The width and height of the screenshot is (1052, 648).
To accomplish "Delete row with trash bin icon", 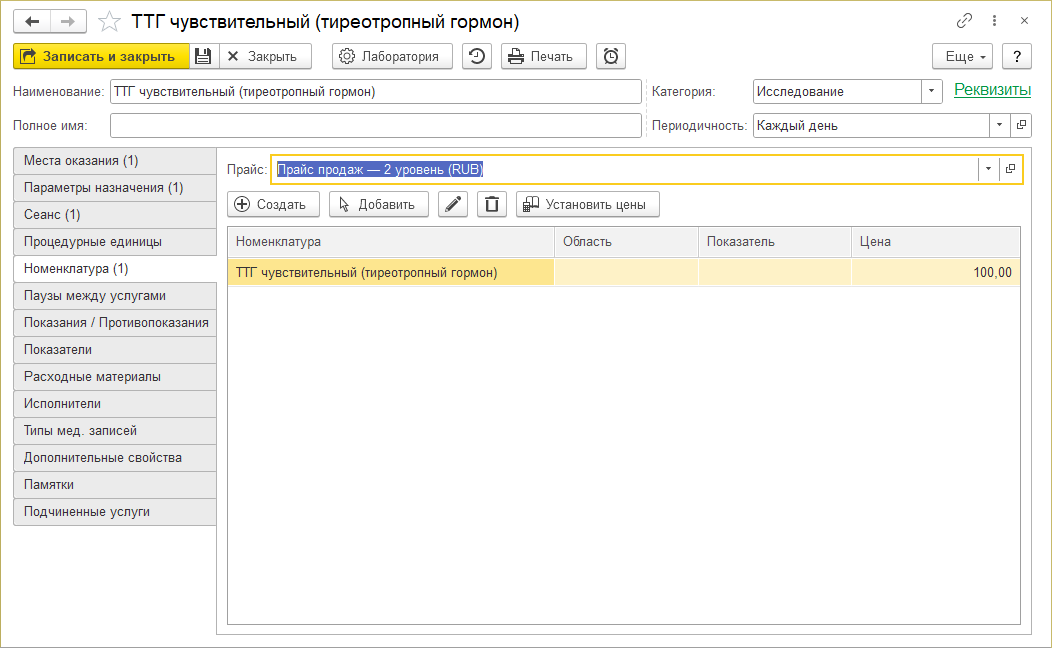I will (x=492, y=205).
